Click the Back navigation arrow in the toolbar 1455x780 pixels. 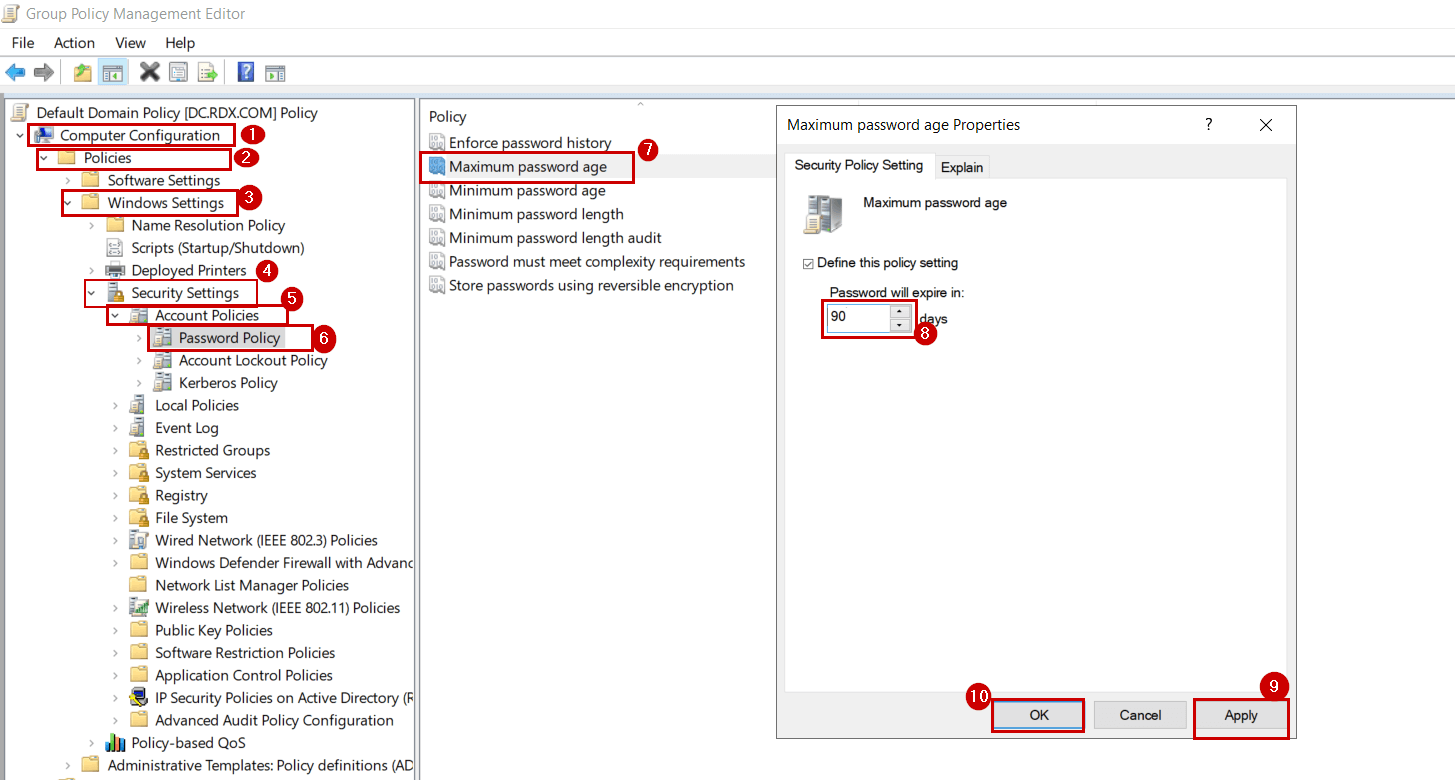16,71
